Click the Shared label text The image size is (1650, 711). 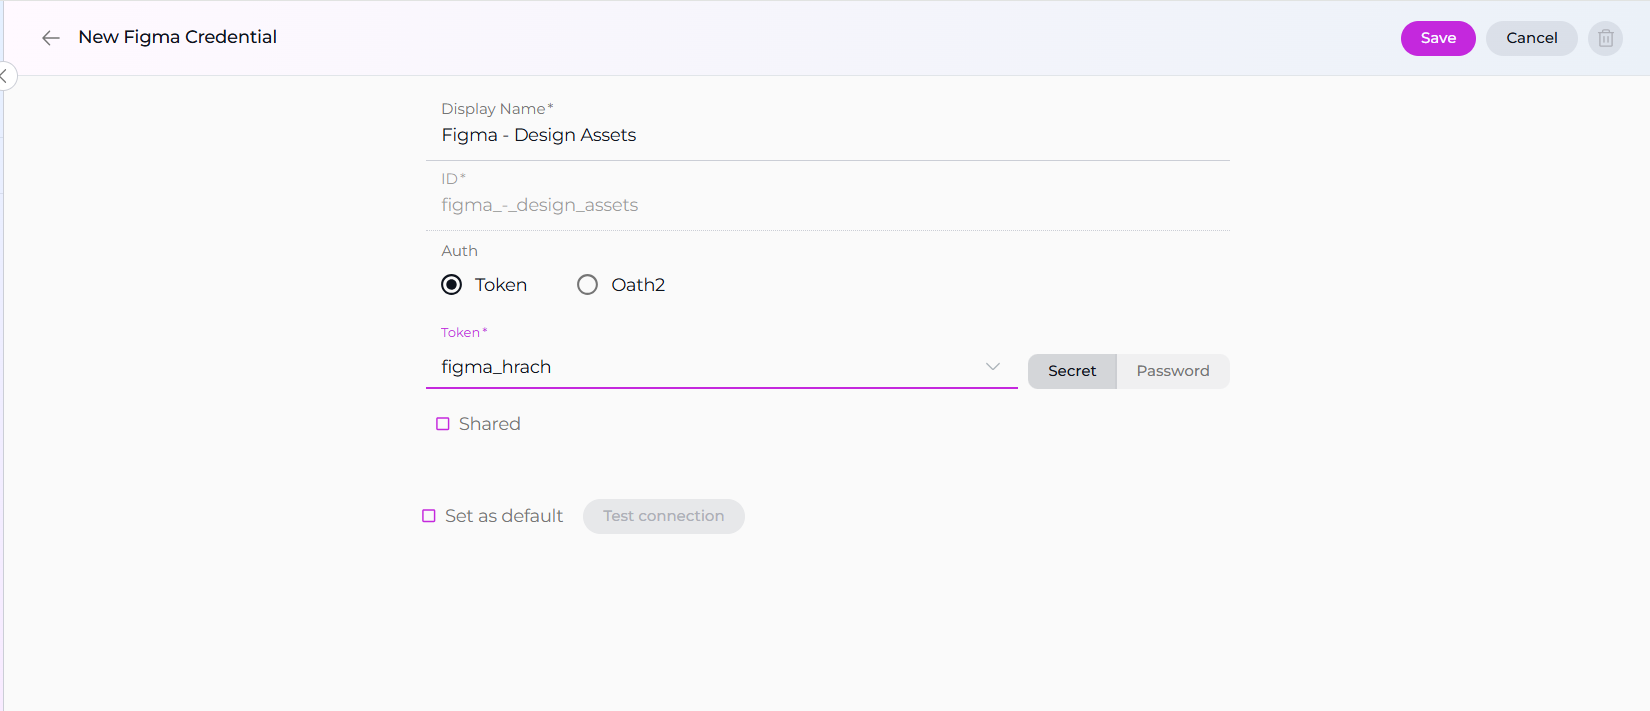[489, 424]
